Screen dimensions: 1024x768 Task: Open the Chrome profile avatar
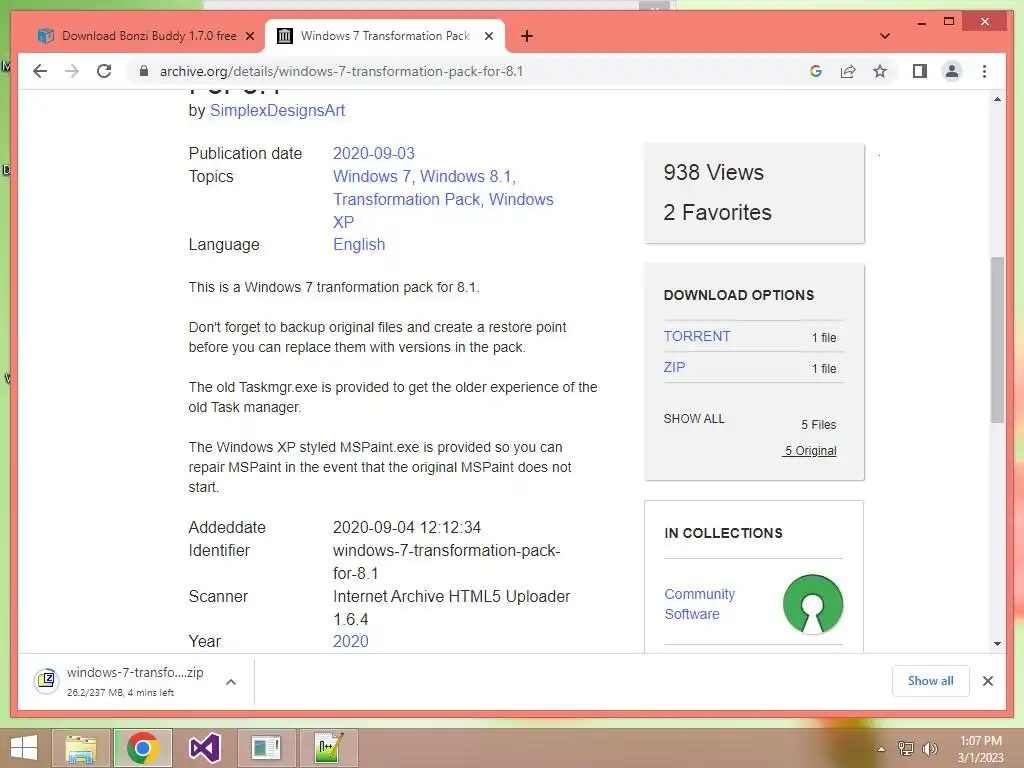pos(952,71)
